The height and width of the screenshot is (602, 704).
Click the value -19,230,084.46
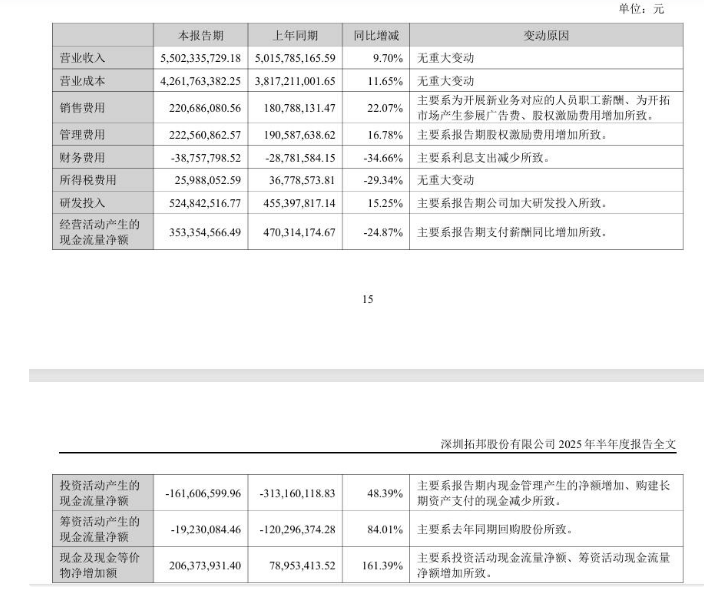(206, 530)
